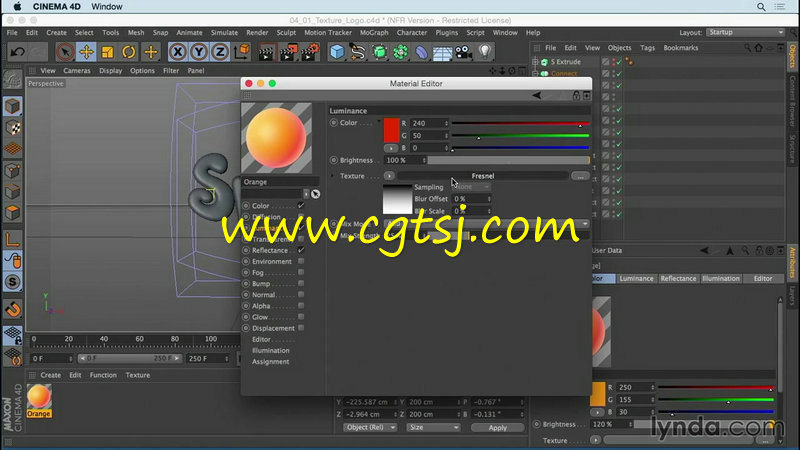Screen dimensions: 800x450
Task: Switch to Polygons mode
Action: (x=13, y=212)
